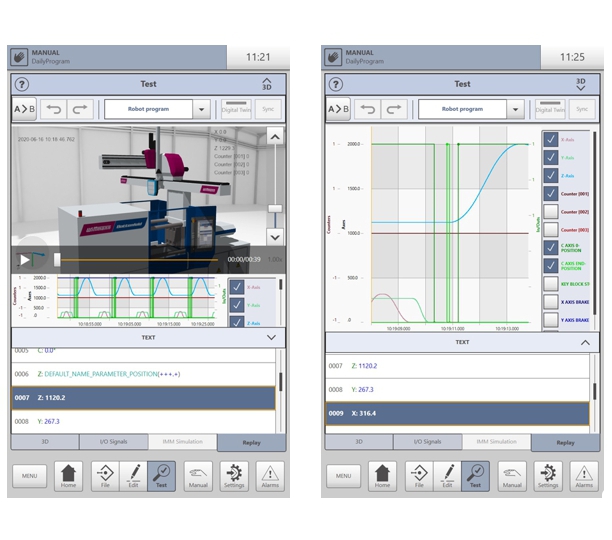Screen dimensions: 612x540
Task: Enable Counter [002] checkbox
Action: [x=551, y=211]
